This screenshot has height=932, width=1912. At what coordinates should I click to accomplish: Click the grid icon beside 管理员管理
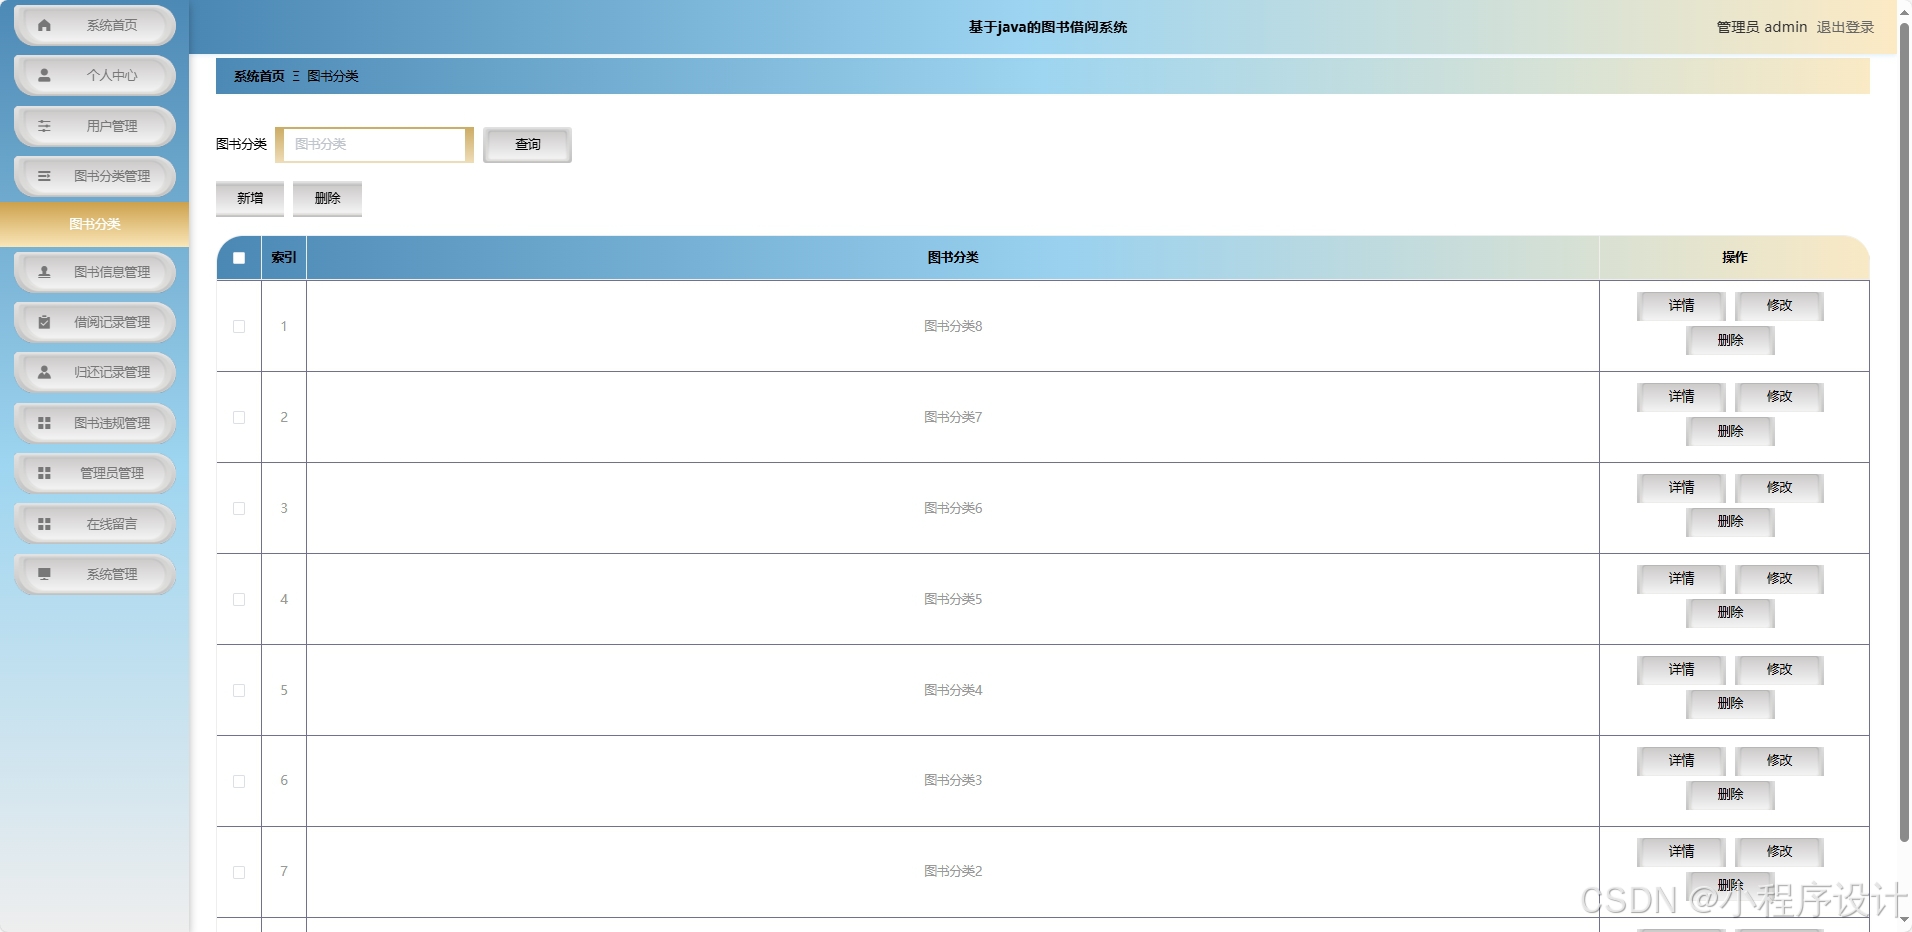click(44, 473)
